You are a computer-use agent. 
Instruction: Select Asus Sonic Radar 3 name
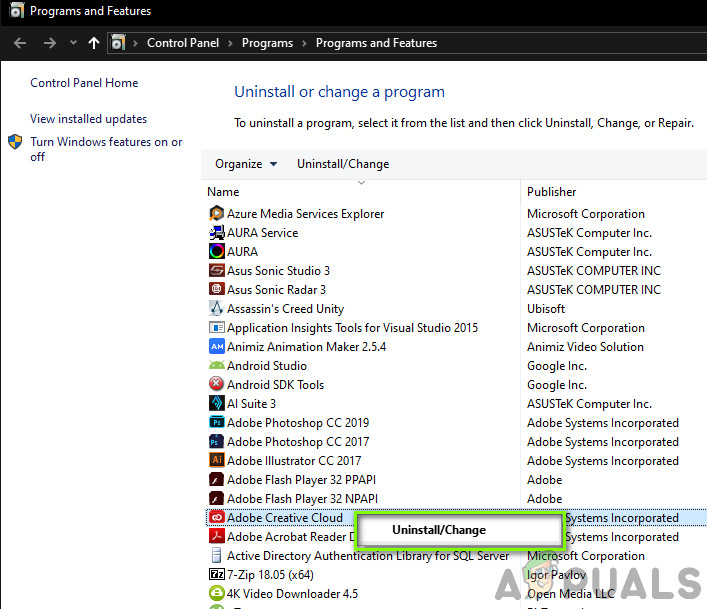(x=276, y=289)
